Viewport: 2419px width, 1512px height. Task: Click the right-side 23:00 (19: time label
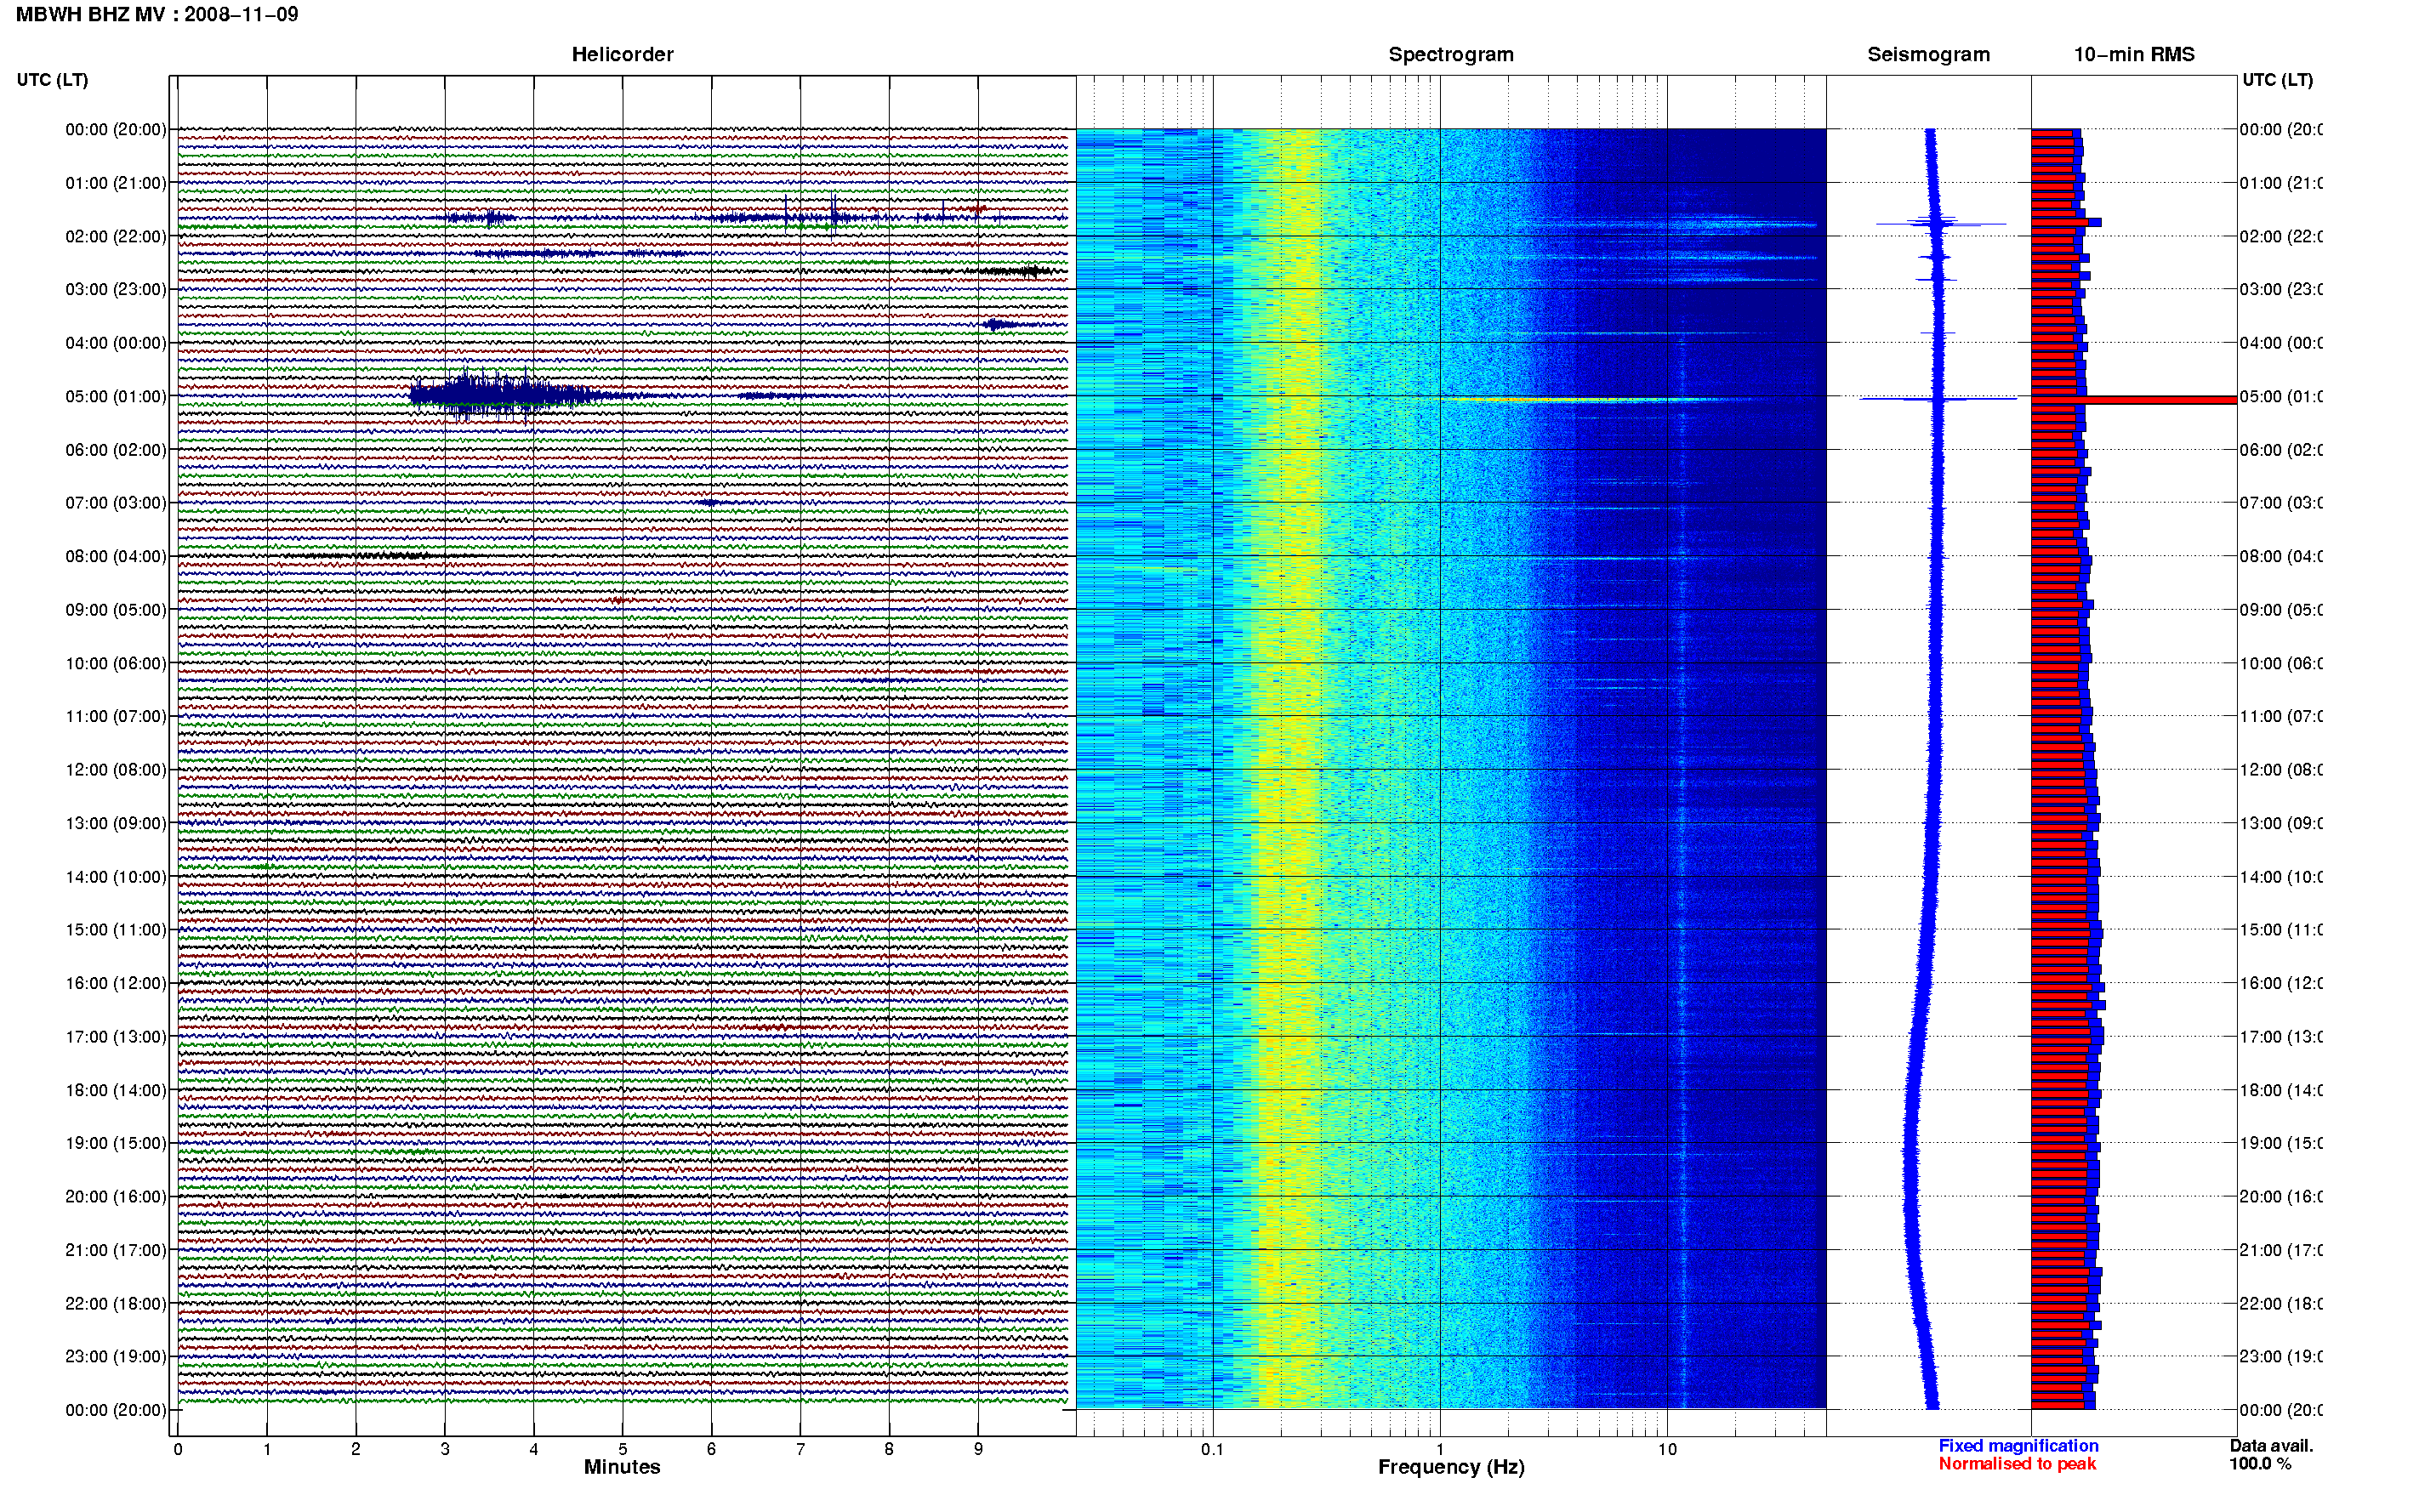coord(2281,1357)
